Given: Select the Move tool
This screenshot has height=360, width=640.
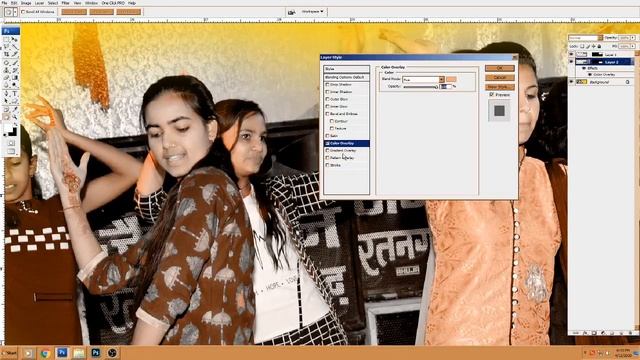Looking at the screenshot, I should point(15,39).
